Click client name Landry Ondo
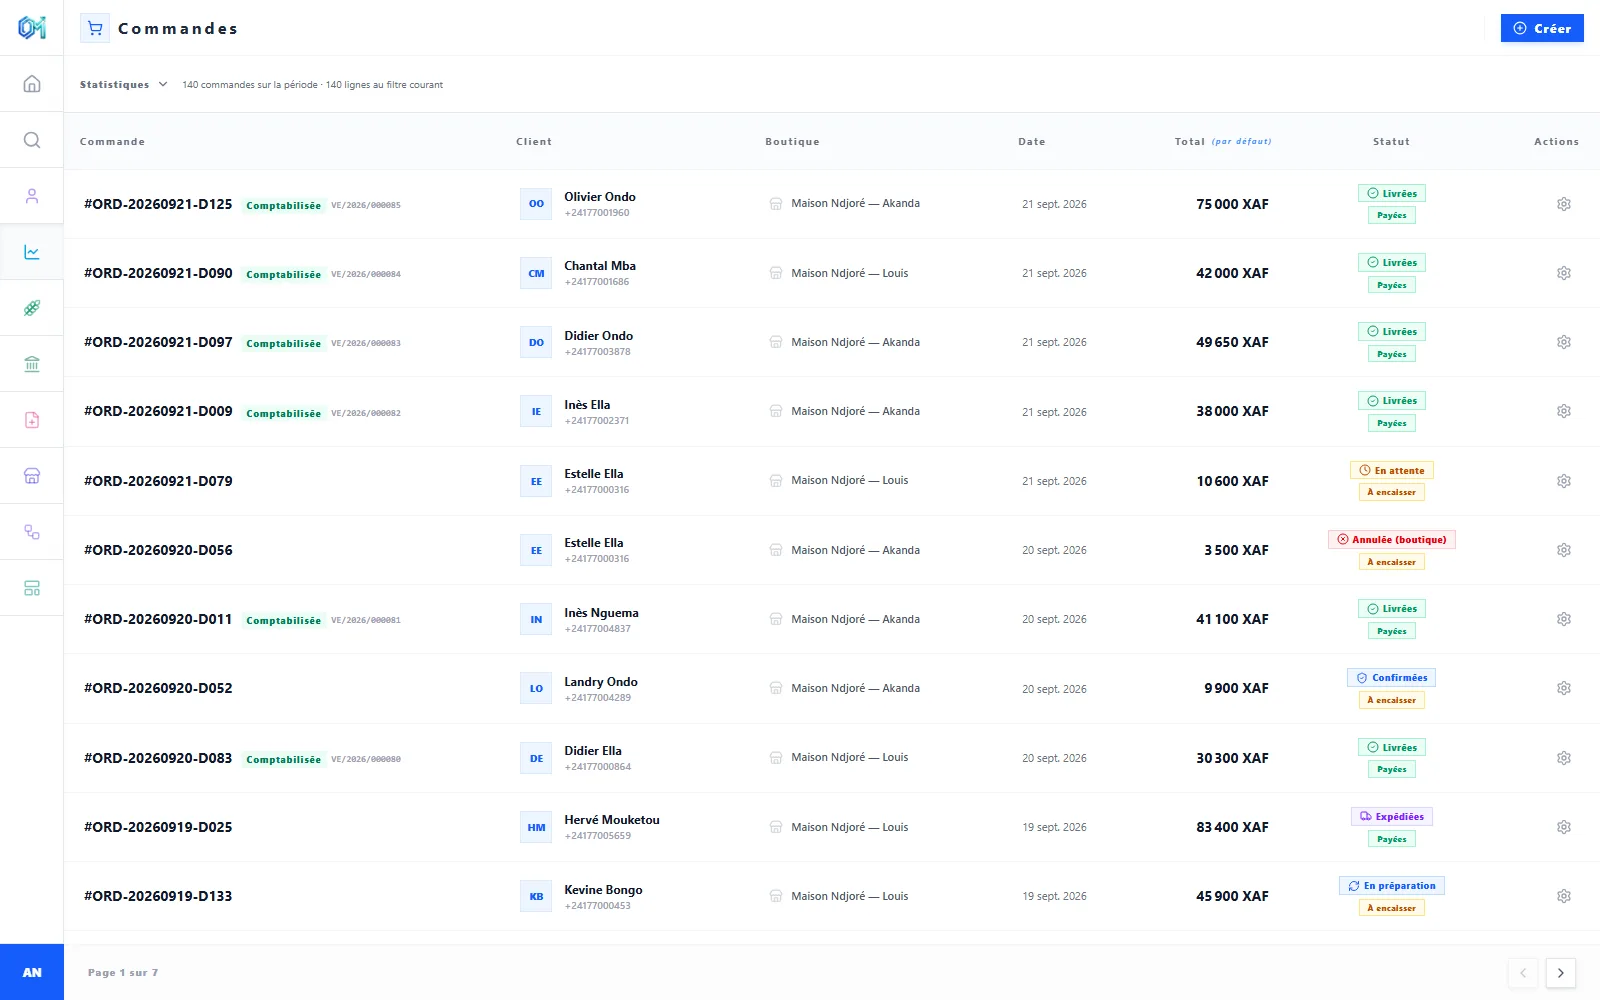 (x=601, y=682)
